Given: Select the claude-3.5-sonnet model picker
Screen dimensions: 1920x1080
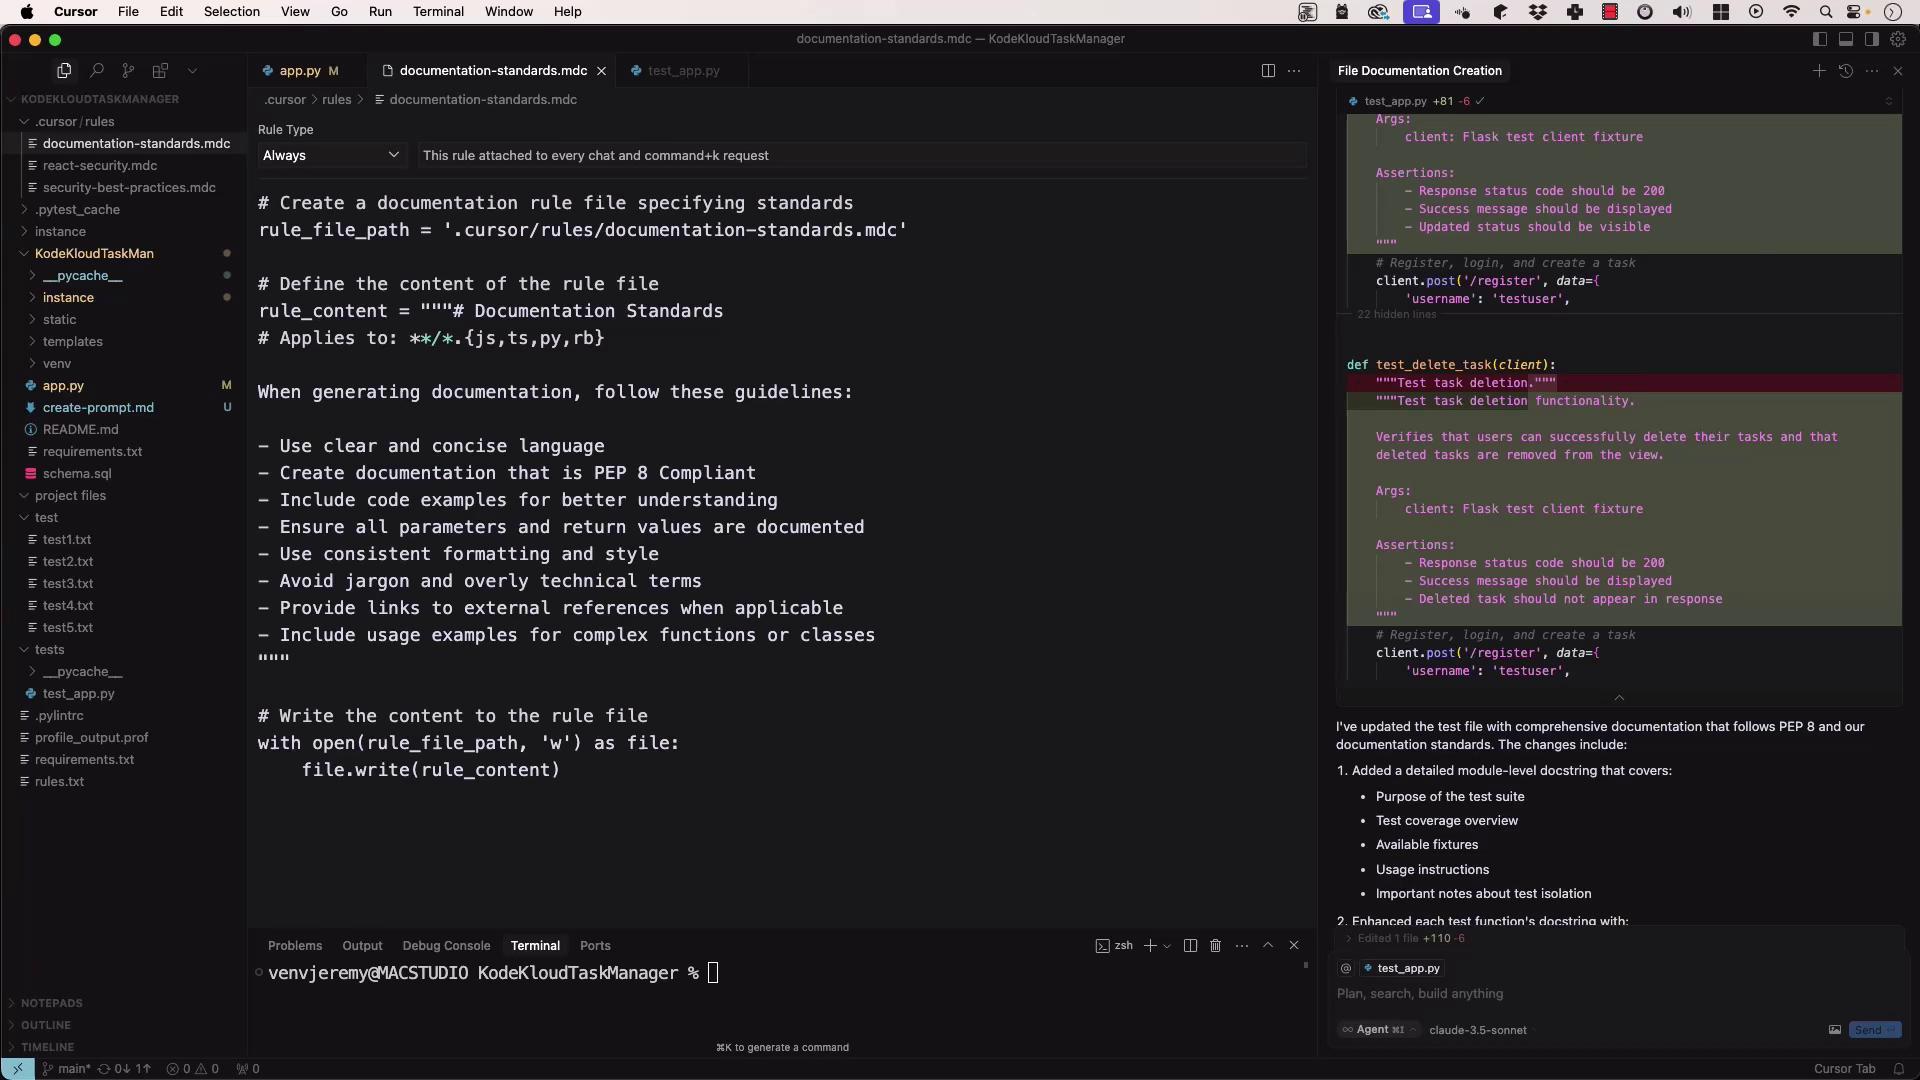Looking at the screenshot, I should [x=1477, y=1030].
